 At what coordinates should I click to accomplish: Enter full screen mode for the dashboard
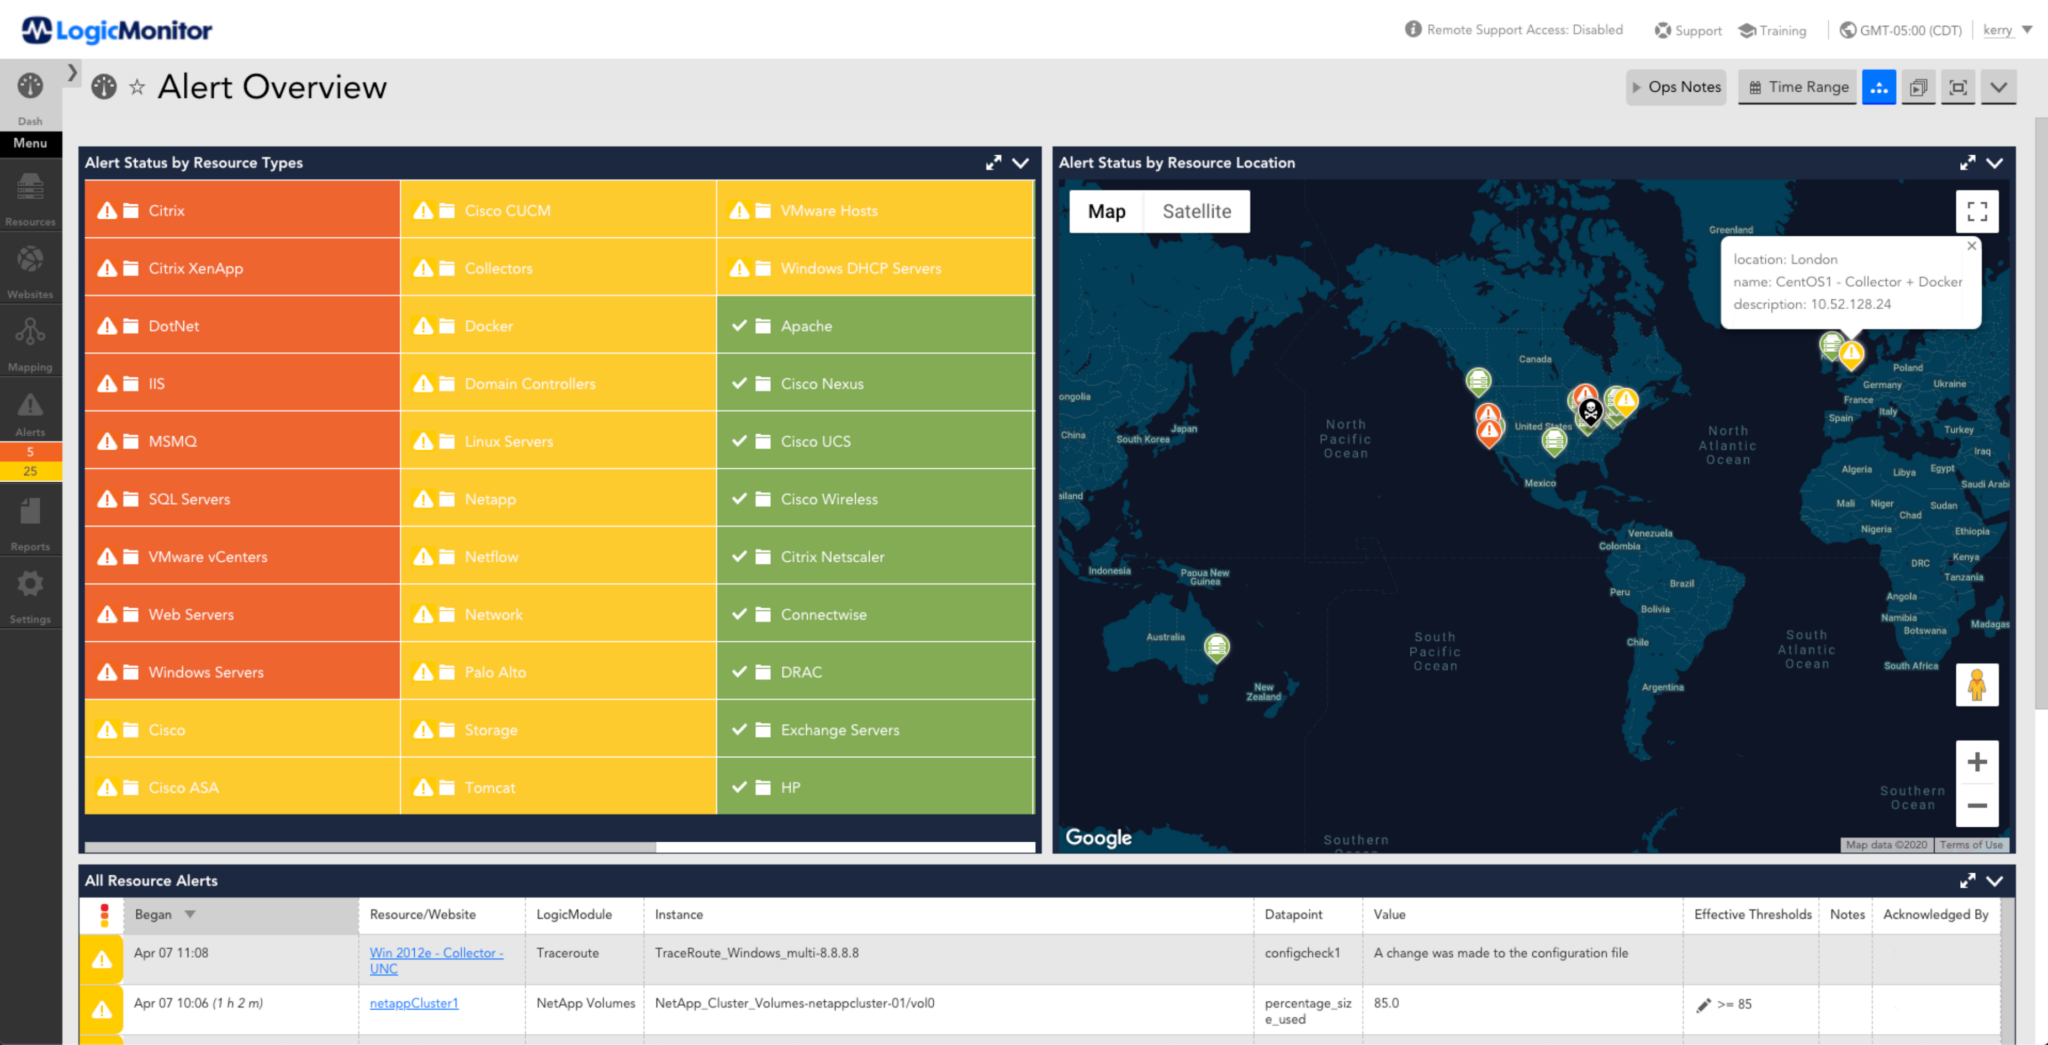[1958, 87]
